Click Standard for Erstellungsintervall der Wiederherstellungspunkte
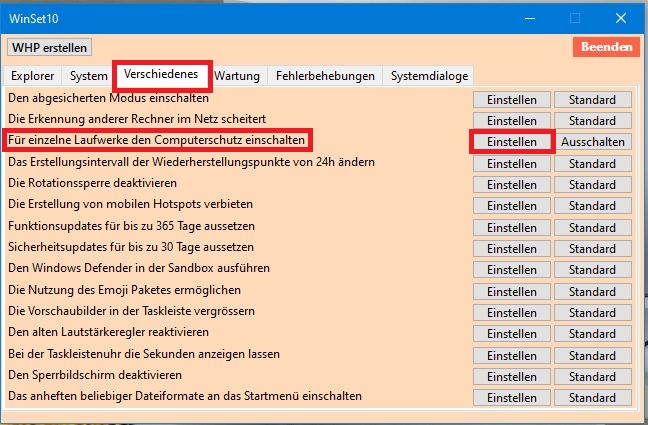Image resolution: width=648 pixels, height=425 pixels. click(593, 164)
